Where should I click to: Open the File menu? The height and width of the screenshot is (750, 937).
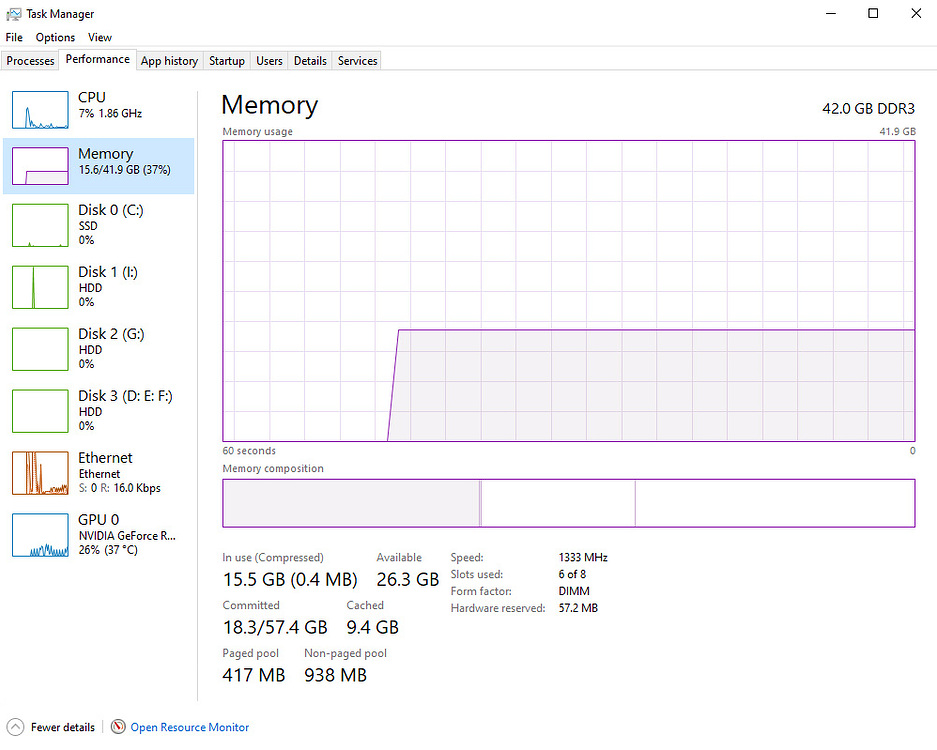pyautogui.click(x=14, y=37)
